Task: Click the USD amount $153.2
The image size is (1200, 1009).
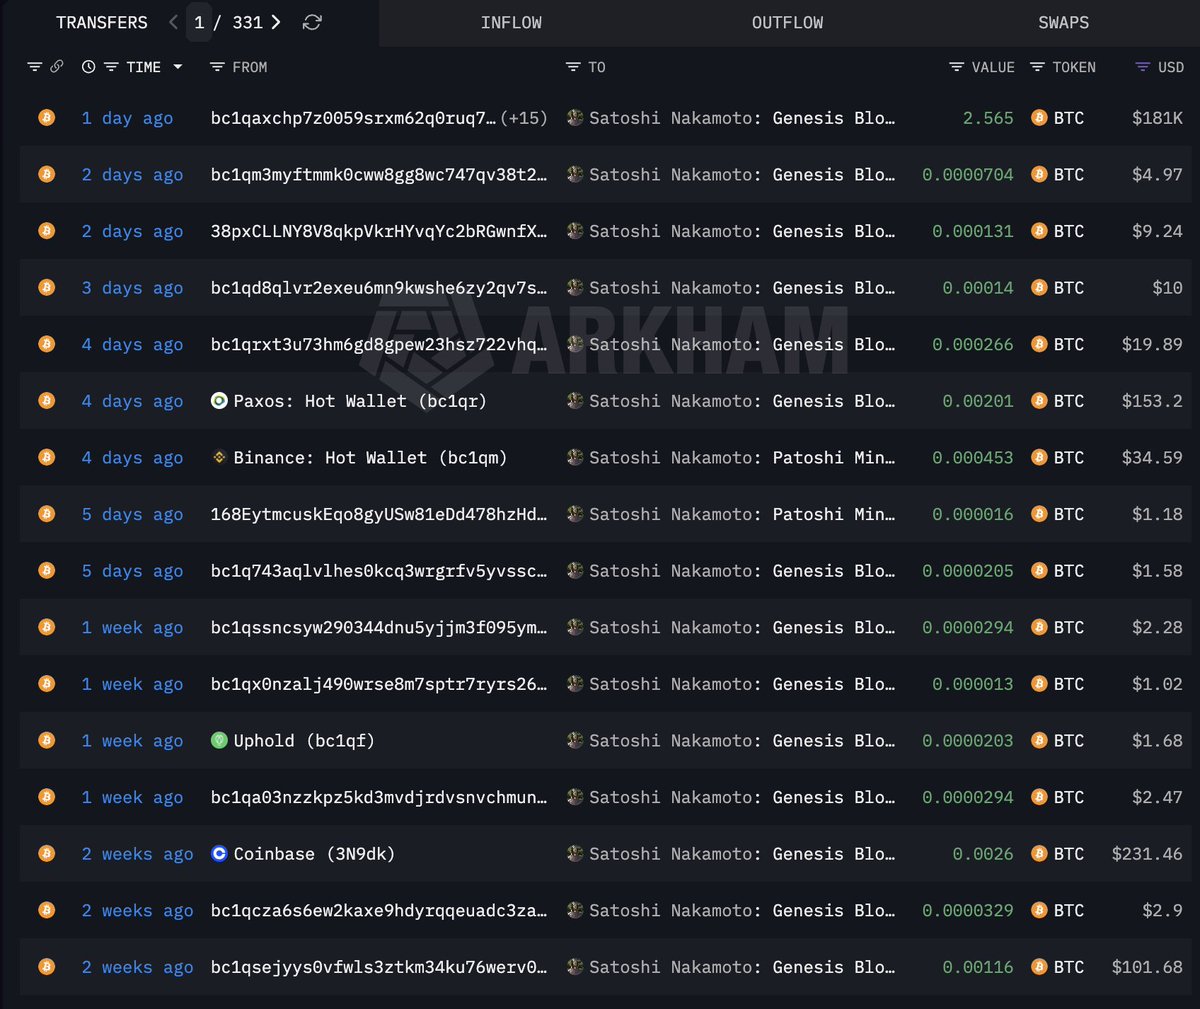Action: point(1152,401)
